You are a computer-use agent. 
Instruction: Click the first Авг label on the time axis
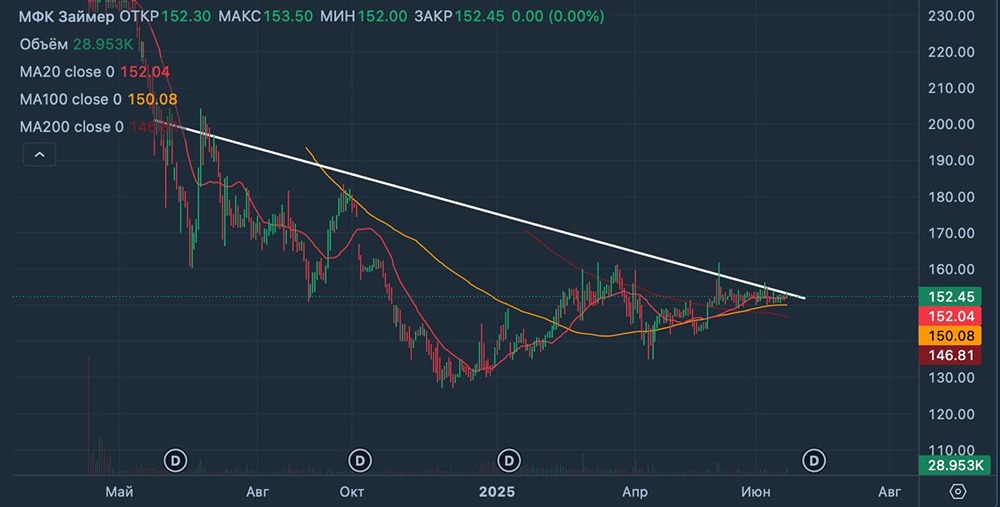258,492
